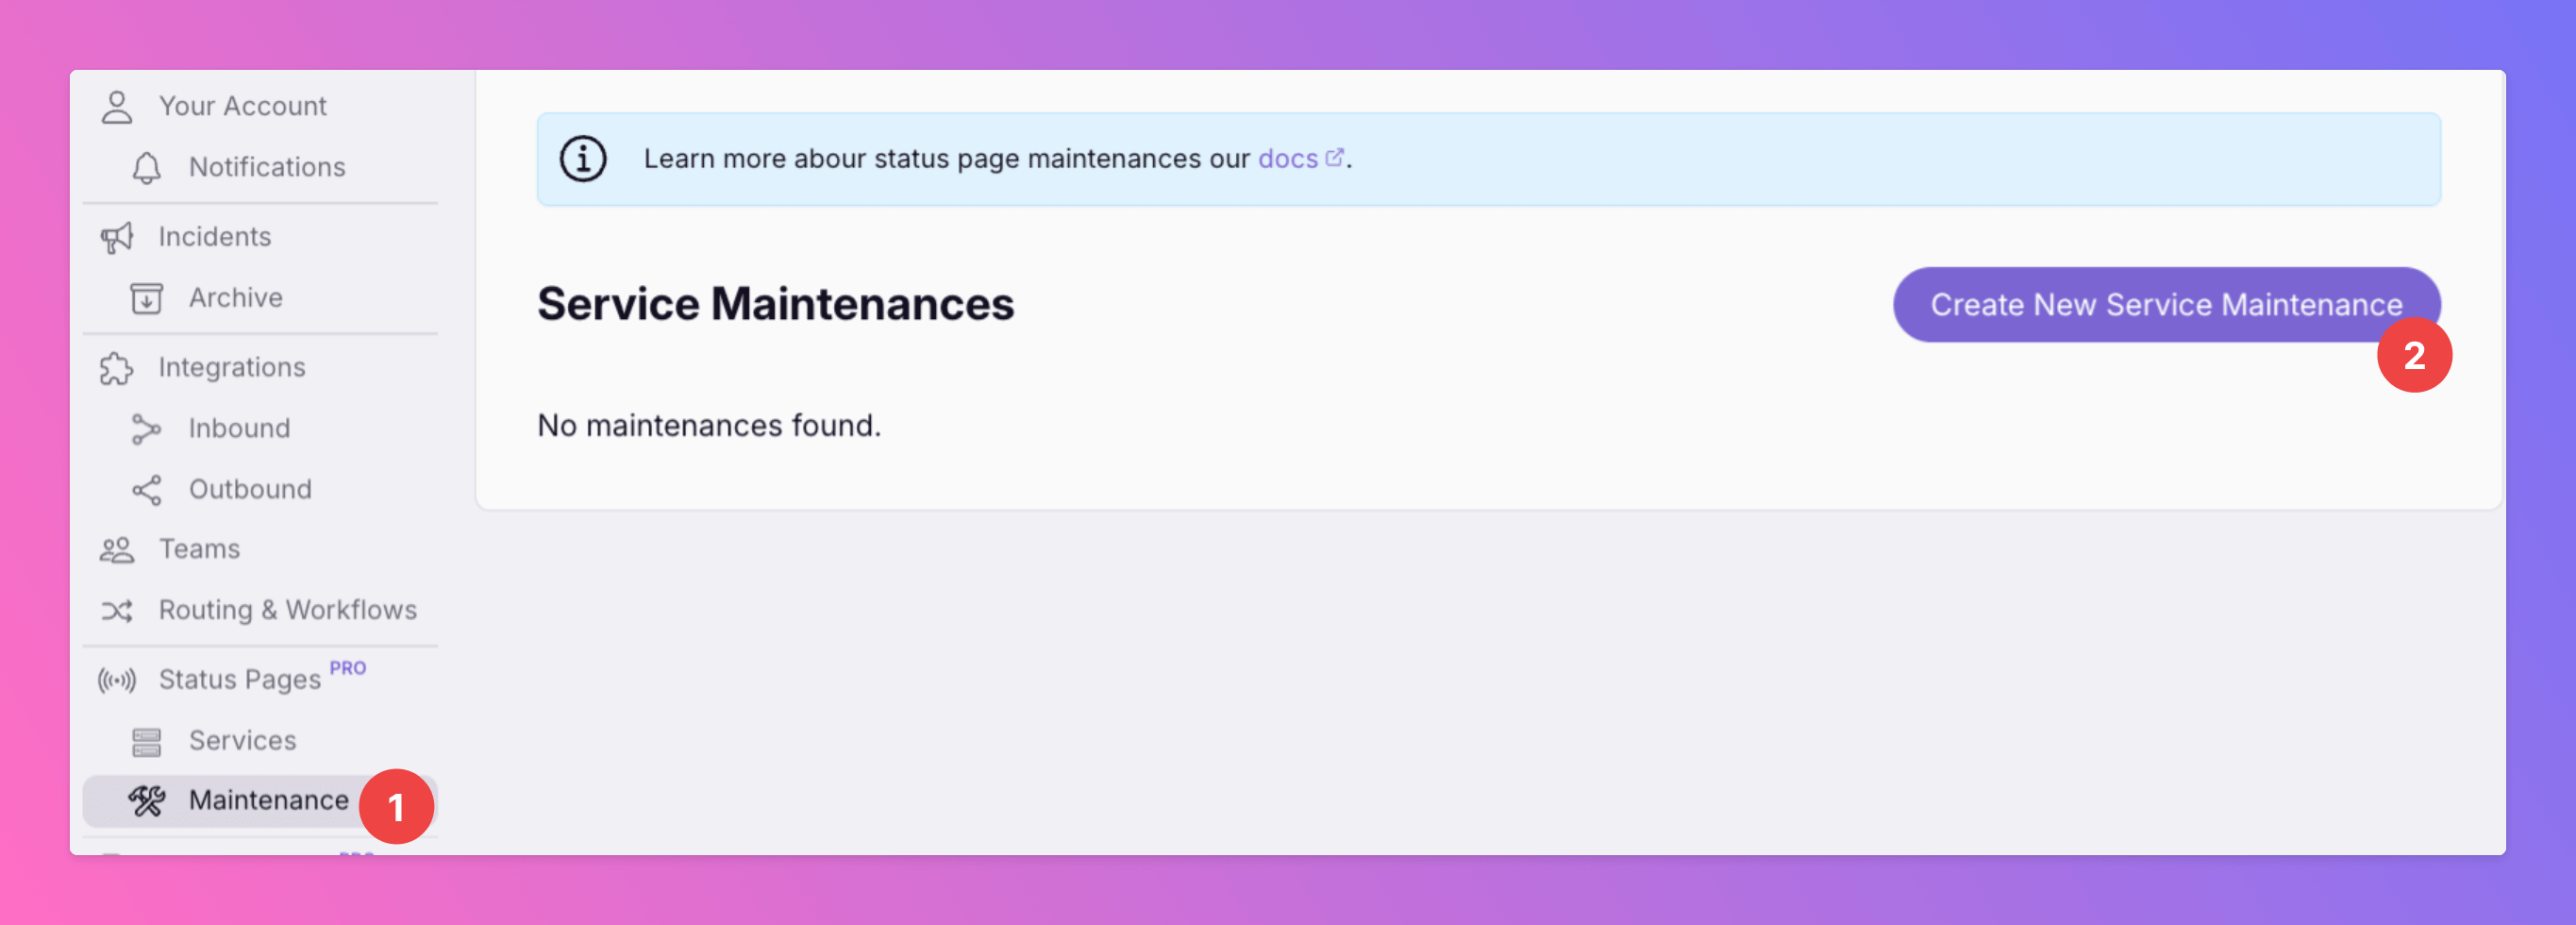The image size is (2576, 925).
Task: Click the PRO badge next to Status Pages
Action: tap(348, 668)
